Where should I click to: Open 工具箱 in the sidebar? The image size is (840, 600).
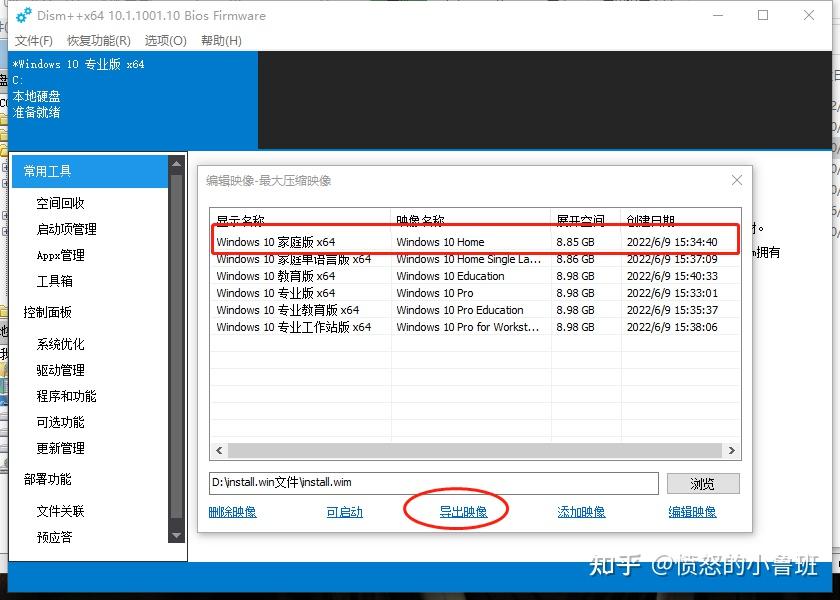pos(54,281)
